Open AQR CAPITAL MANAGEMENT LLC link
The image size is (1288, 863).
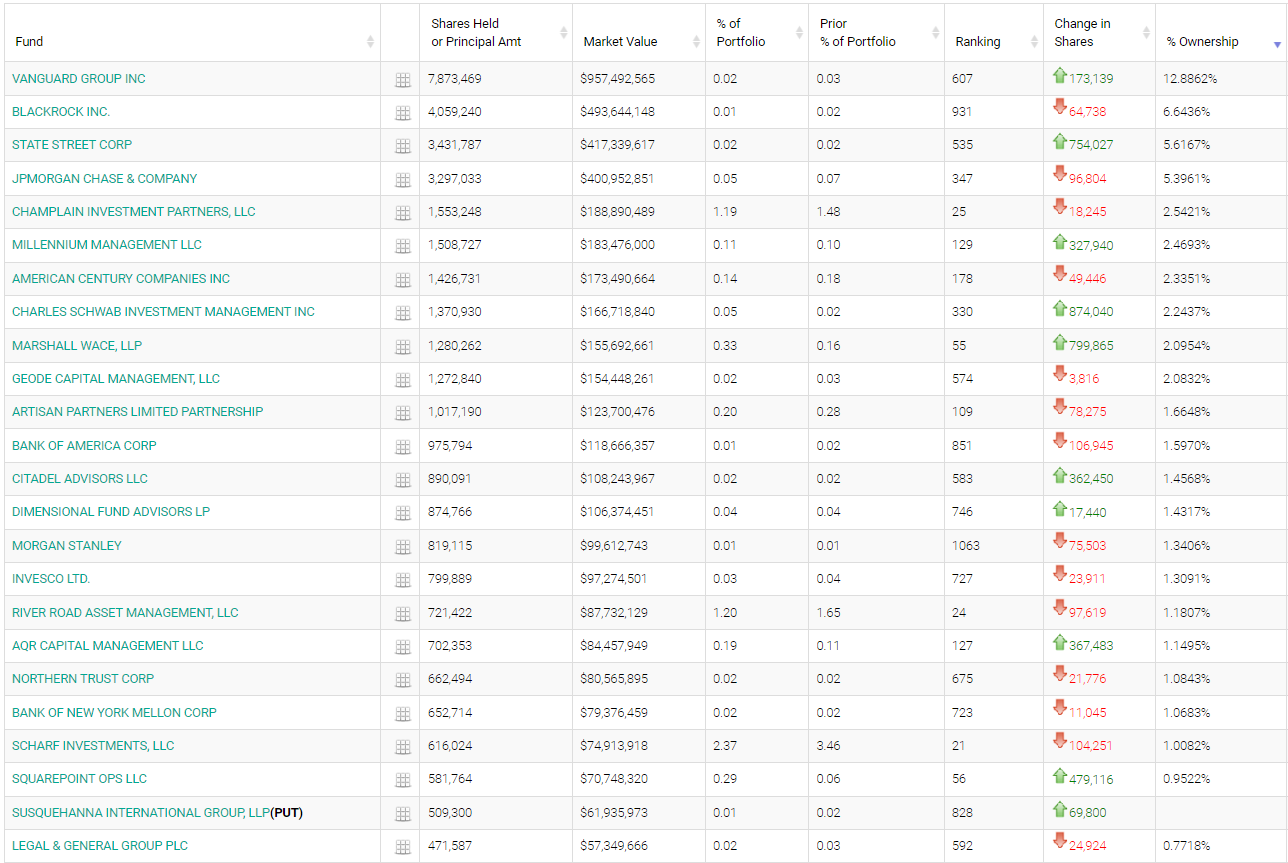click(108, 646)
